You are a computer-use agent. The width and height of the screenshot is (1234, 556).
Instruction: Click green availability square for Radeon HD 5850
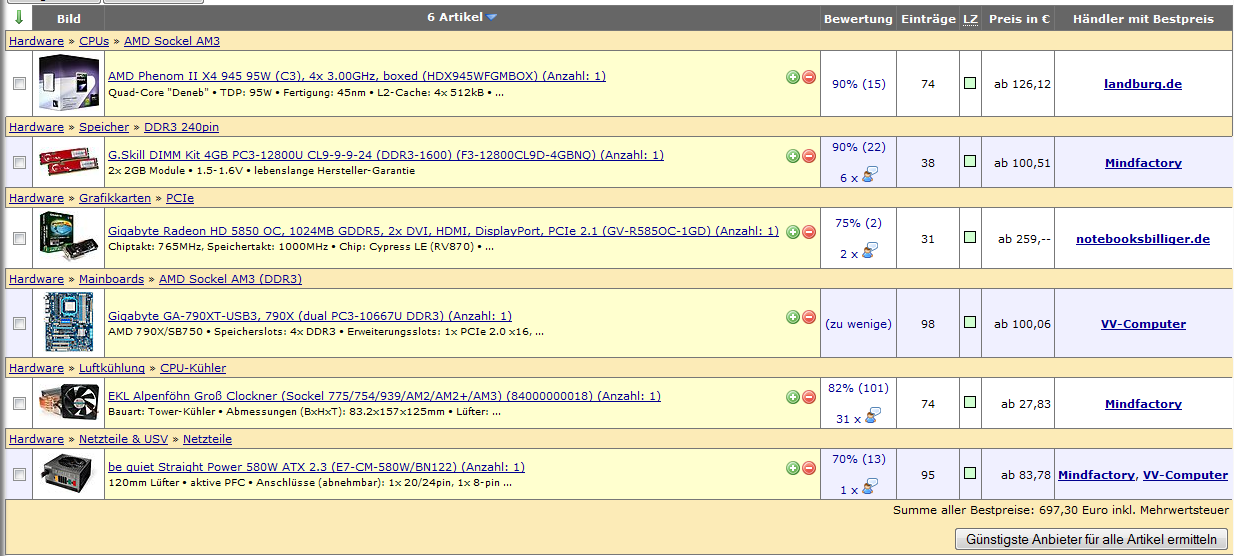(x=970, y=237)
